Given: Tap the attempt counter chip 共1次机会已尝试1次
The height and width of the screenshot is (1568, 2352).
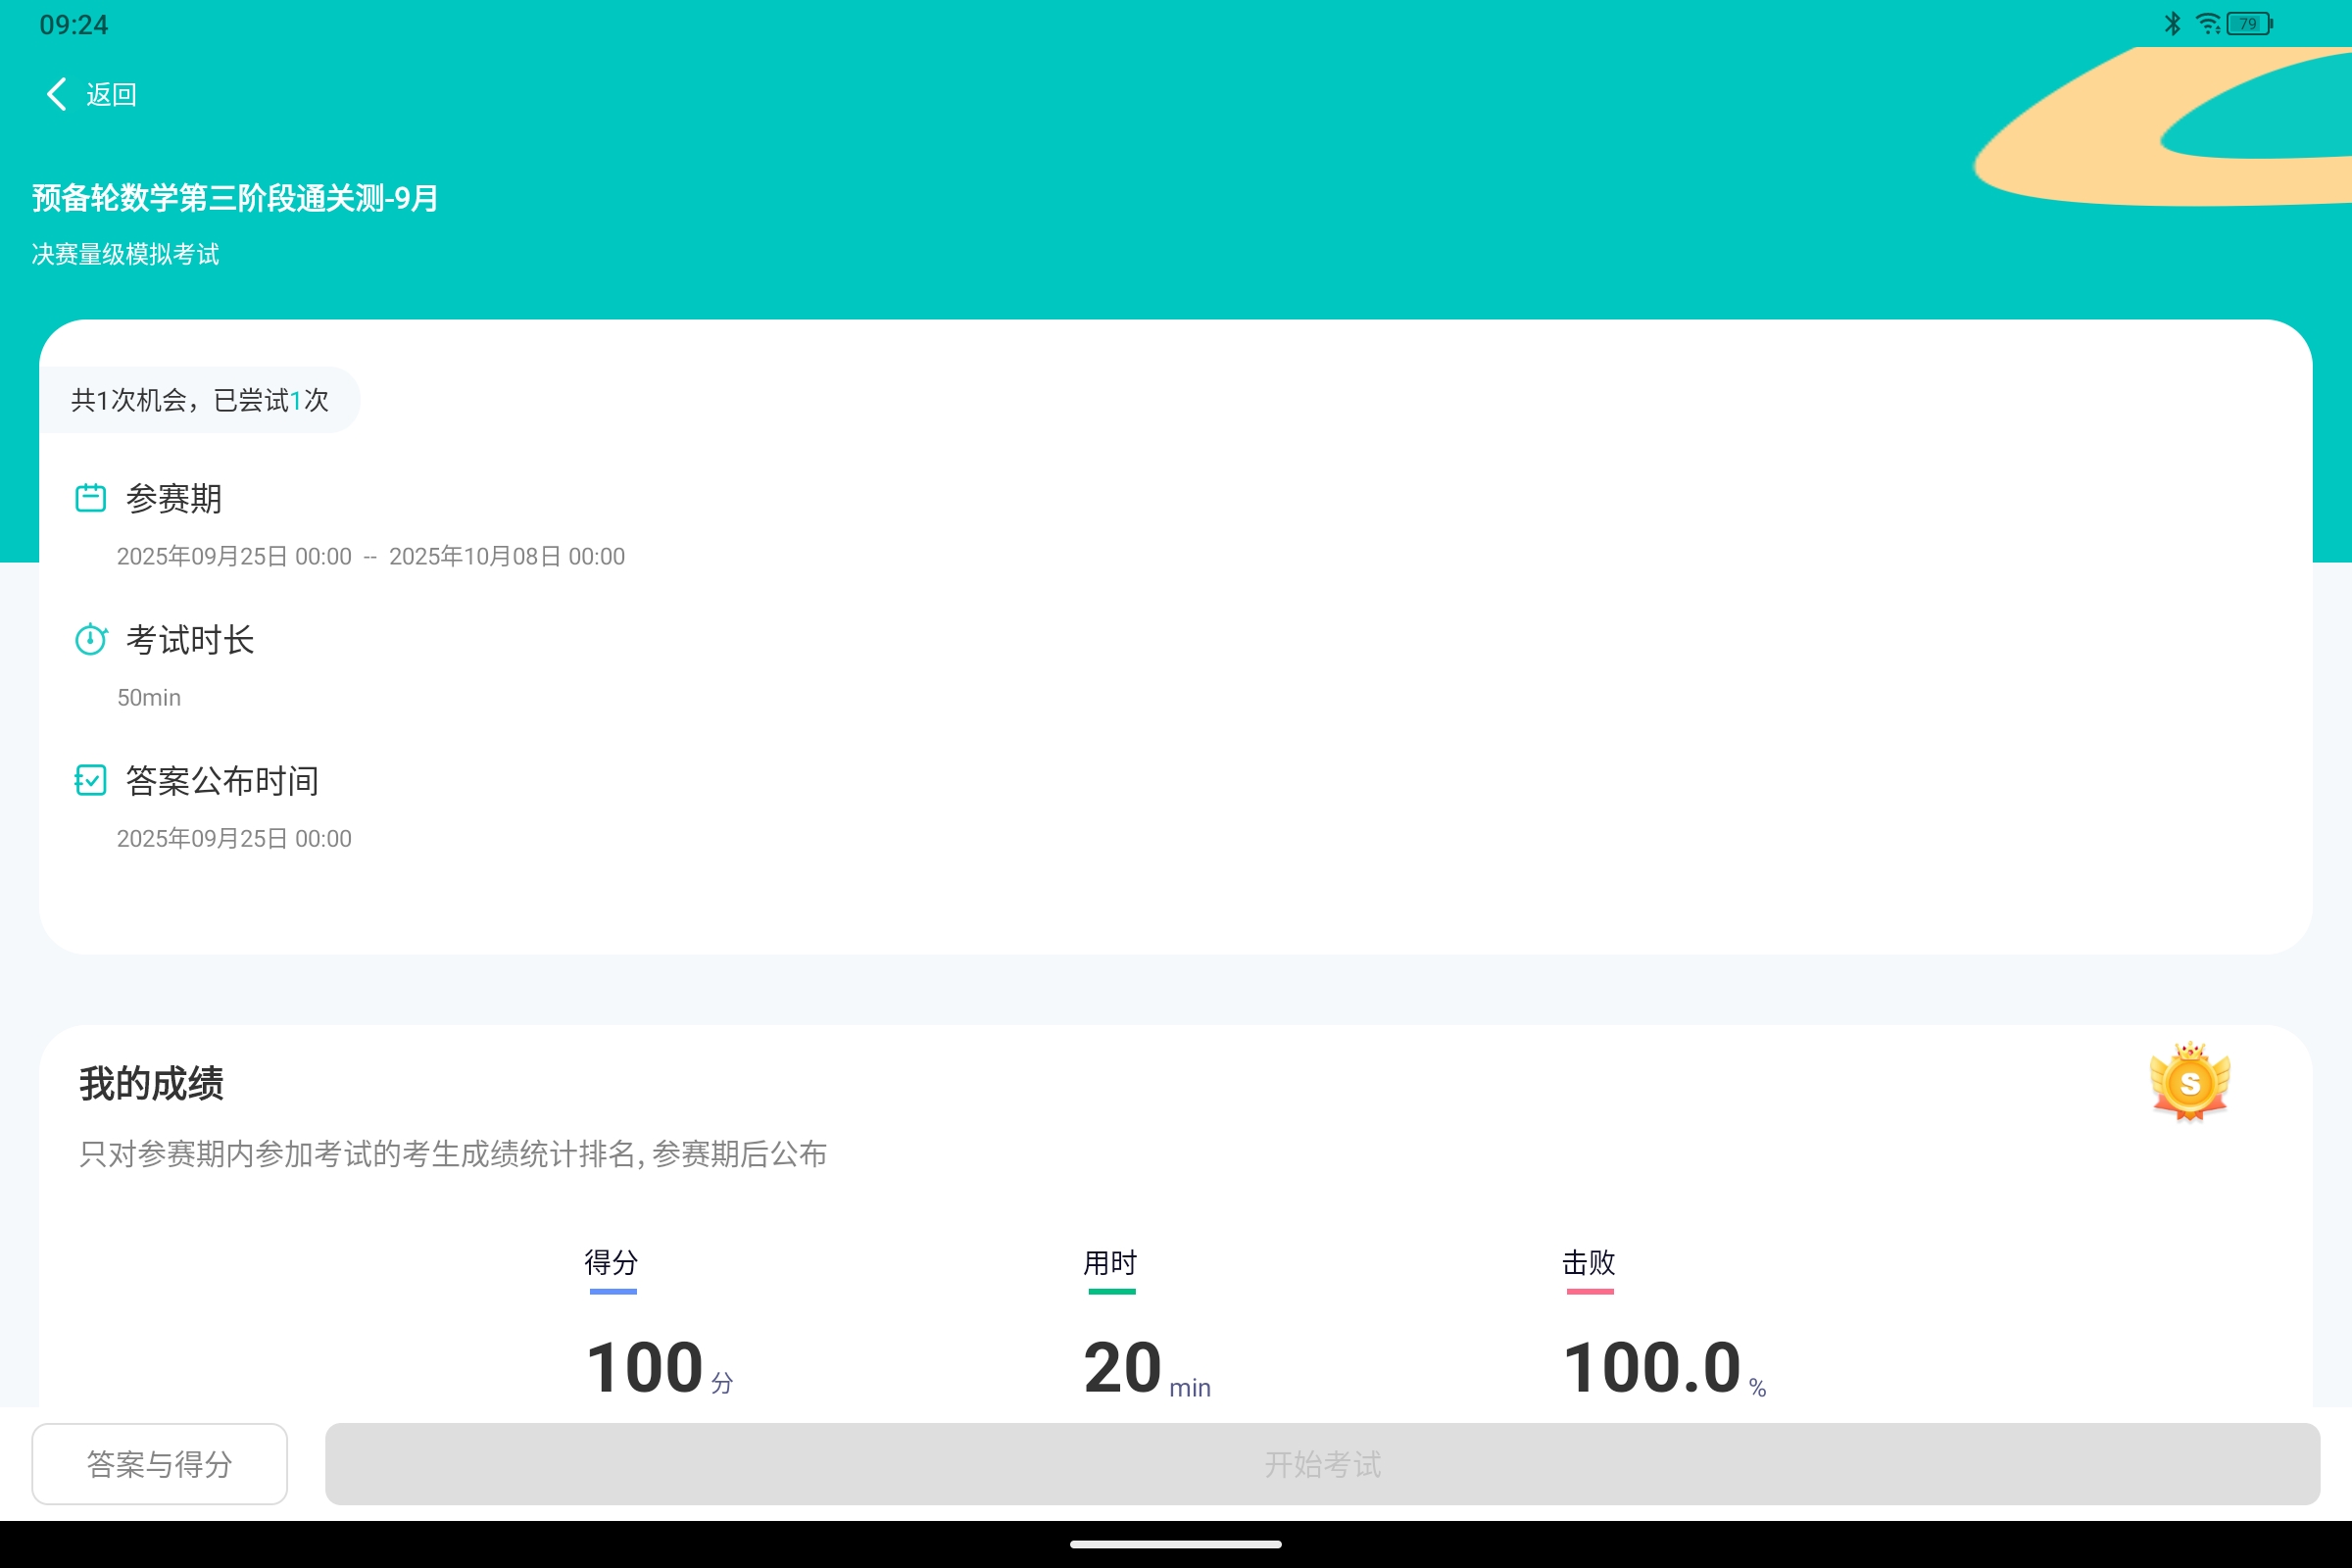Looking at the screenshot, I should 200,399.
